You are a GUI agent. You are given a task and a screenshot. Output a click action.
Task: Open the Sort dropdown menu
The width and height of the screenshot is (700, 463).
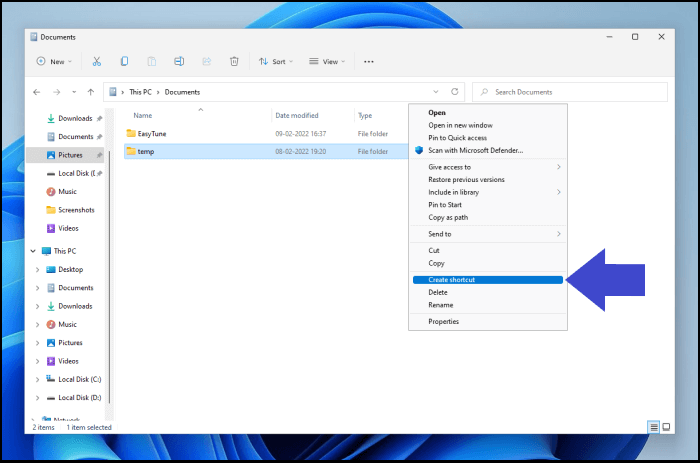276,61
